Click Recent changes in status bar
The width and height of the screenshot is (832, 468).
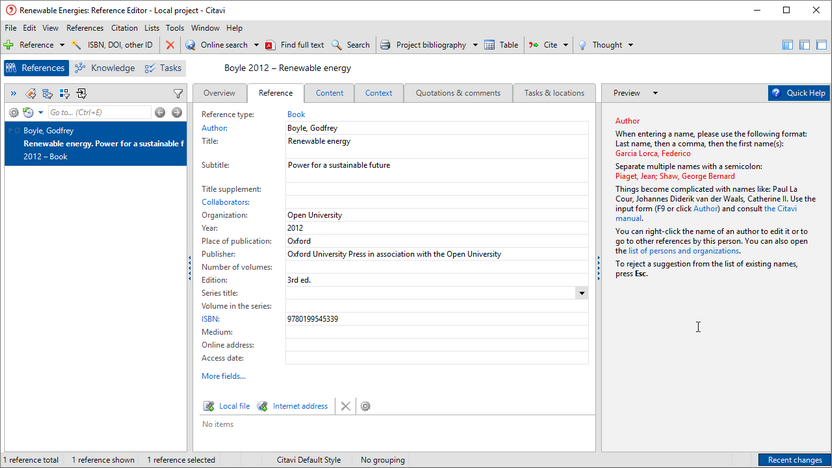click(795, 460)
